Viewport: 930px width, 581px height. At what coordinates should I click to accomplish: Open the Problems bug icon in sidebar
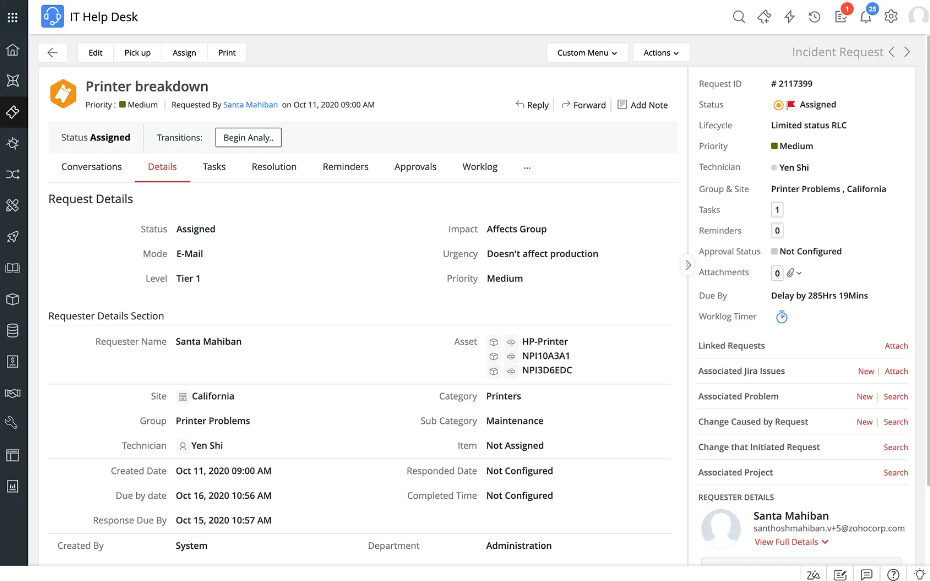click(x=12, y=143)
